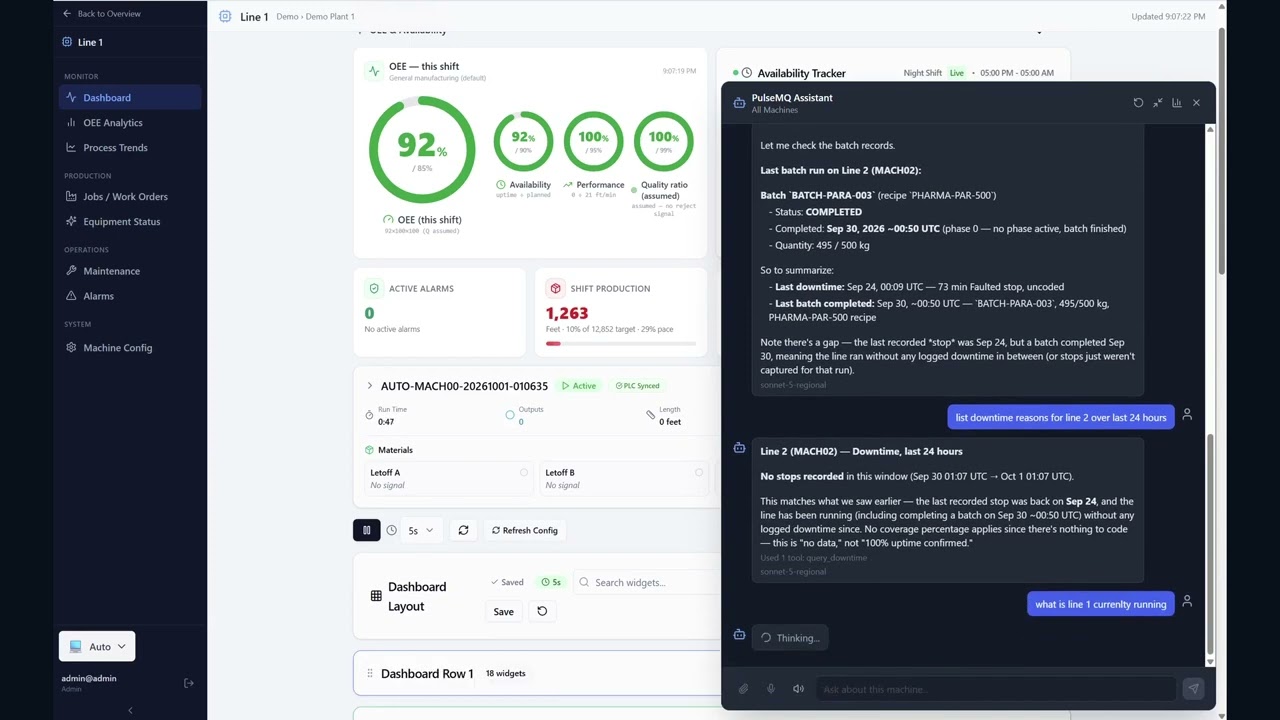Open the 5s refresh interval dropdown
1280x720 pixels.
(x=420, y=530)
